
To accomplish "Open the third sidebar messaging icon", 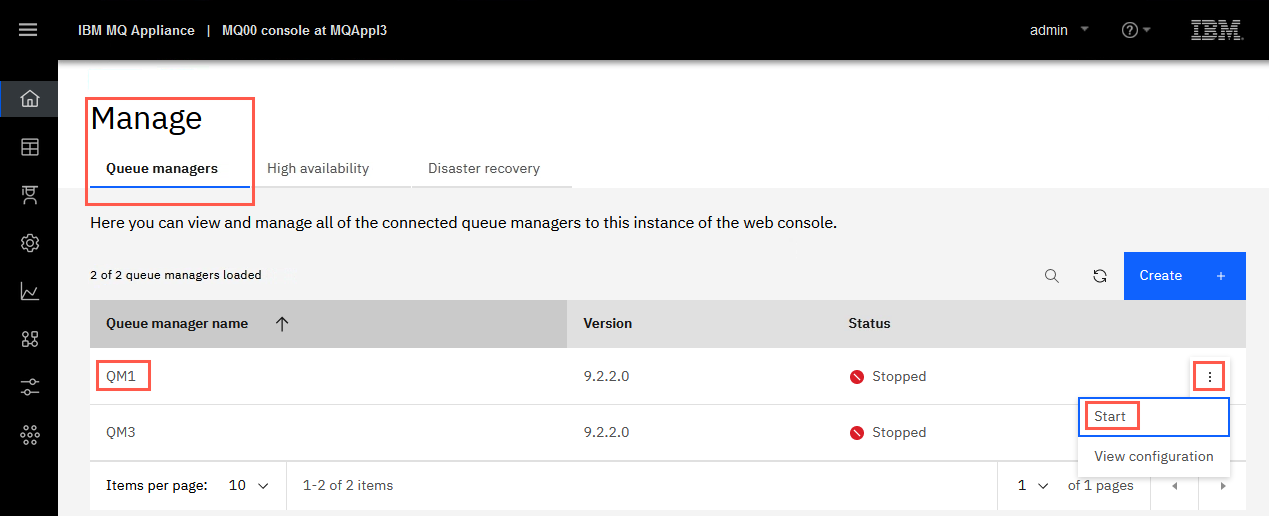I will (29, 195).
